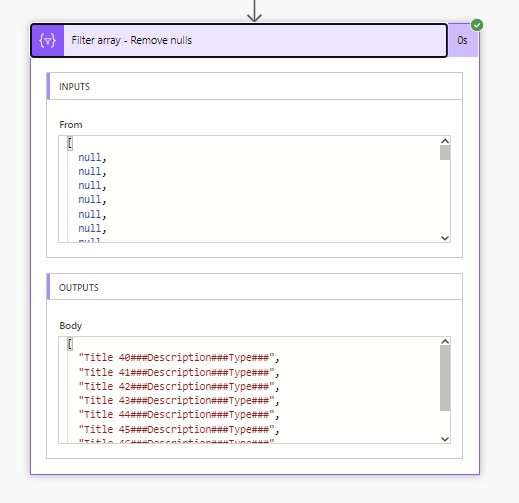Click the 0s duration label
The width and height of the screenshot is (519, 503).
(x=462, y=41)
